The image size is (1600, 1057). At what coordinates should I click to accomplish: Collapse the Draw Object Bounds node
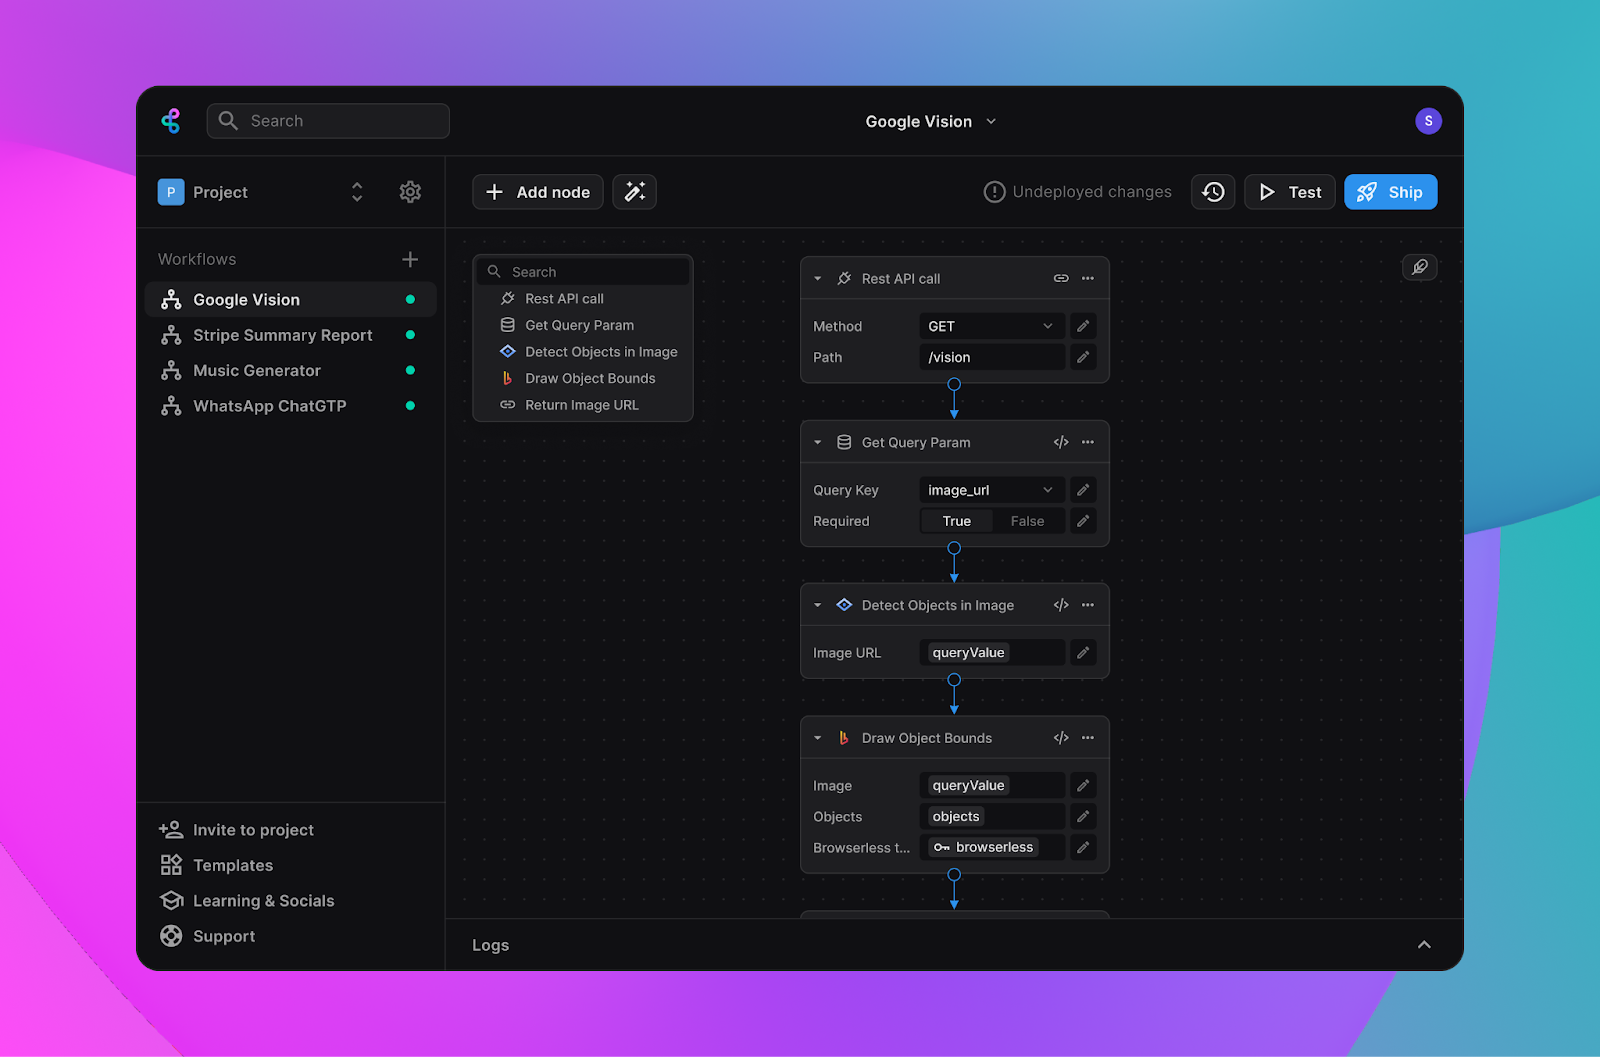tap(817, 738)
